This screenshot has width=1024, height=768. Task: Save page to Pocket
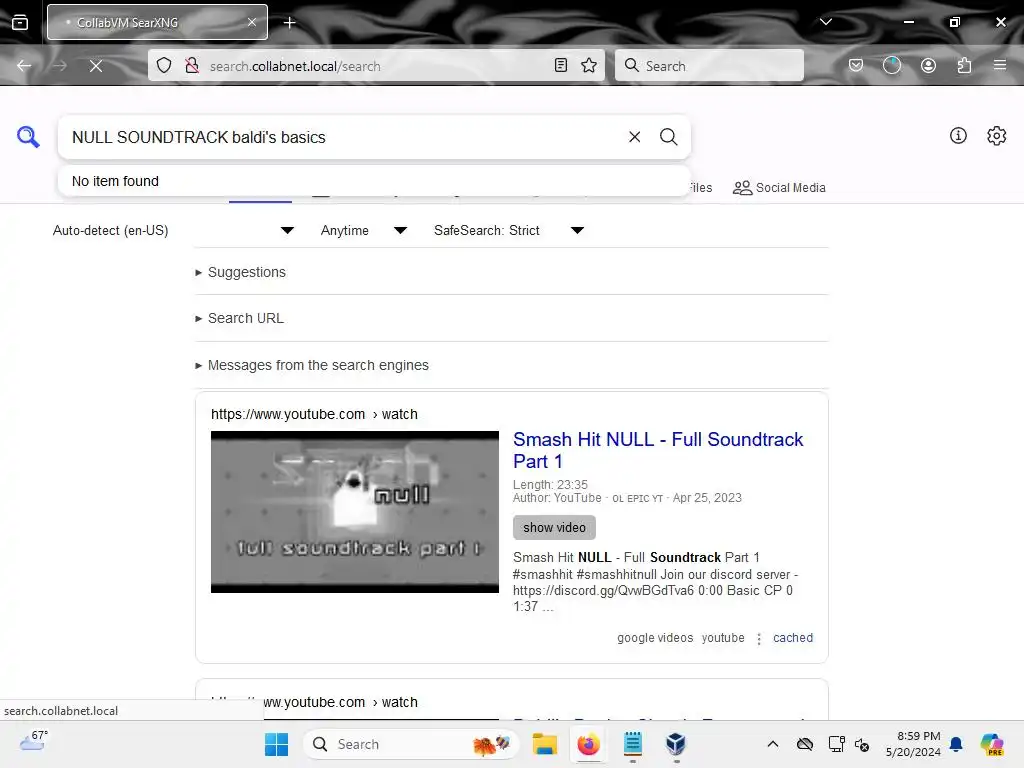(x=856, y=65)
